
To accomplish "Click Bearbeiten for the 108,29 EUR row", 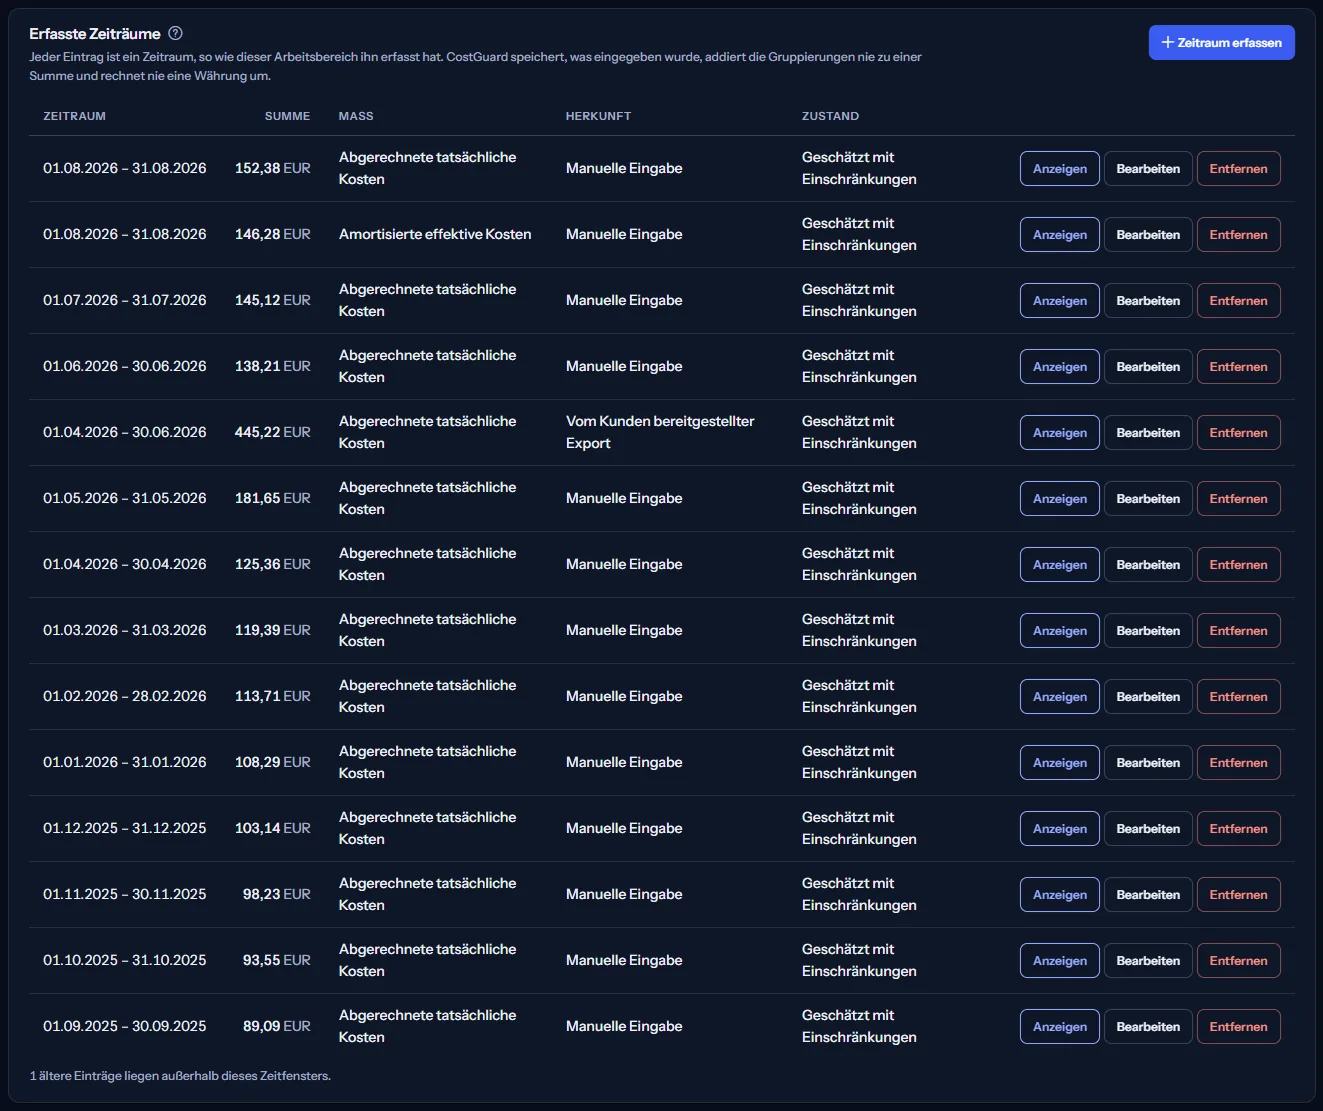I will [1148, 763].
